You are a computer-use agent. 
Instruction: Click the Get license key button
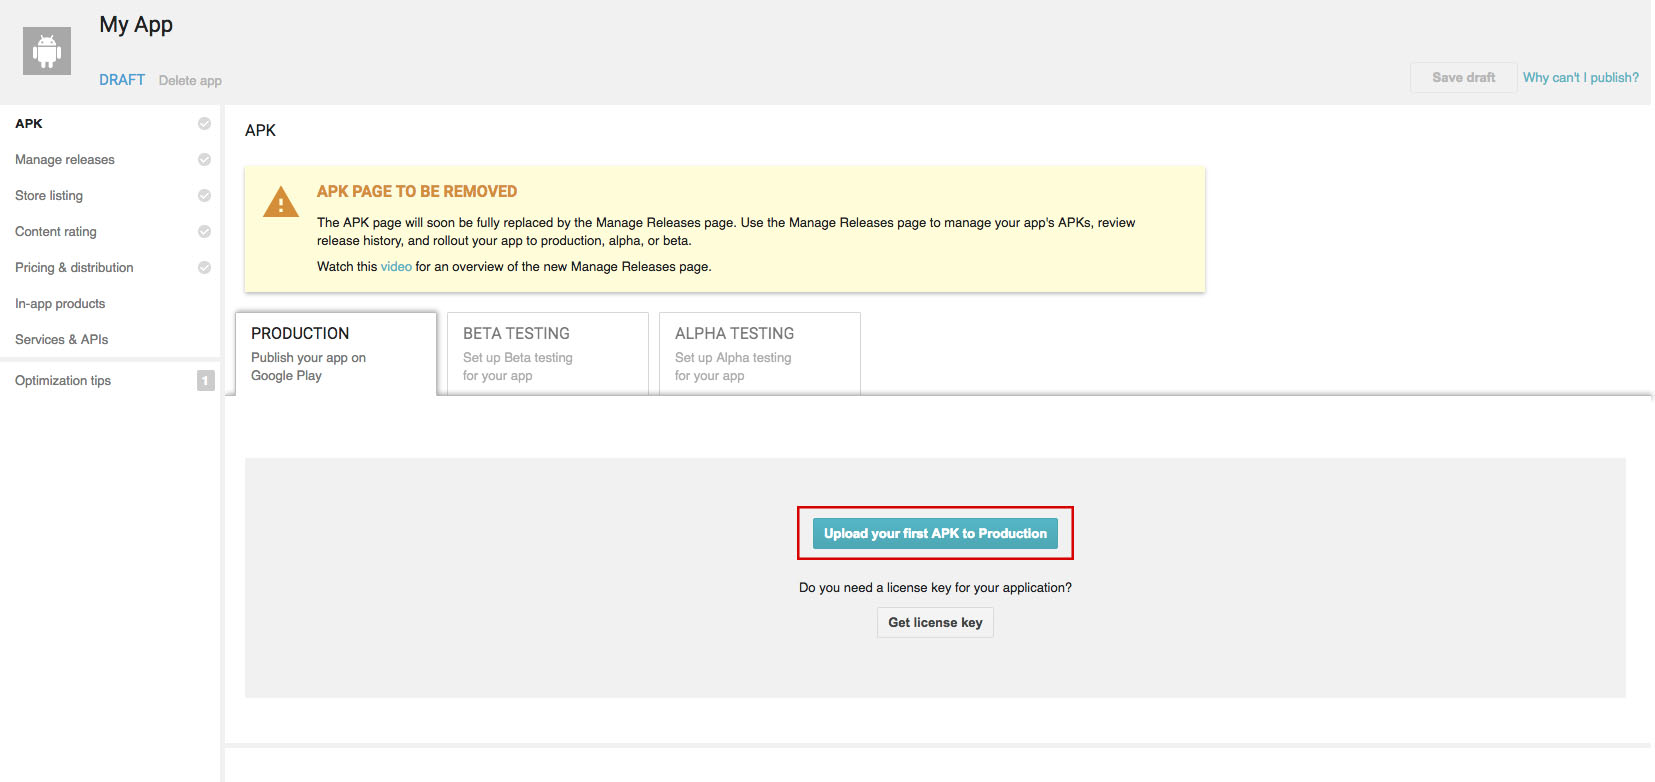[935, 623]
